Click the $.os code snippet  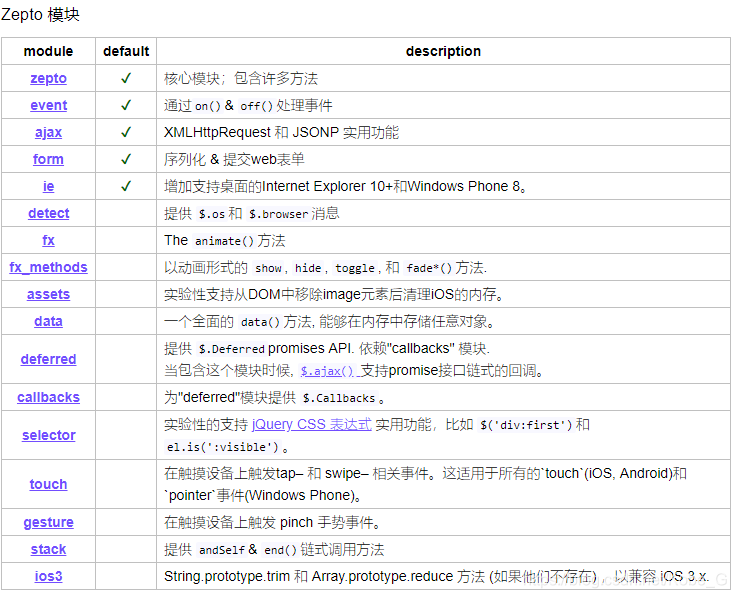click(x=212, y=214)
